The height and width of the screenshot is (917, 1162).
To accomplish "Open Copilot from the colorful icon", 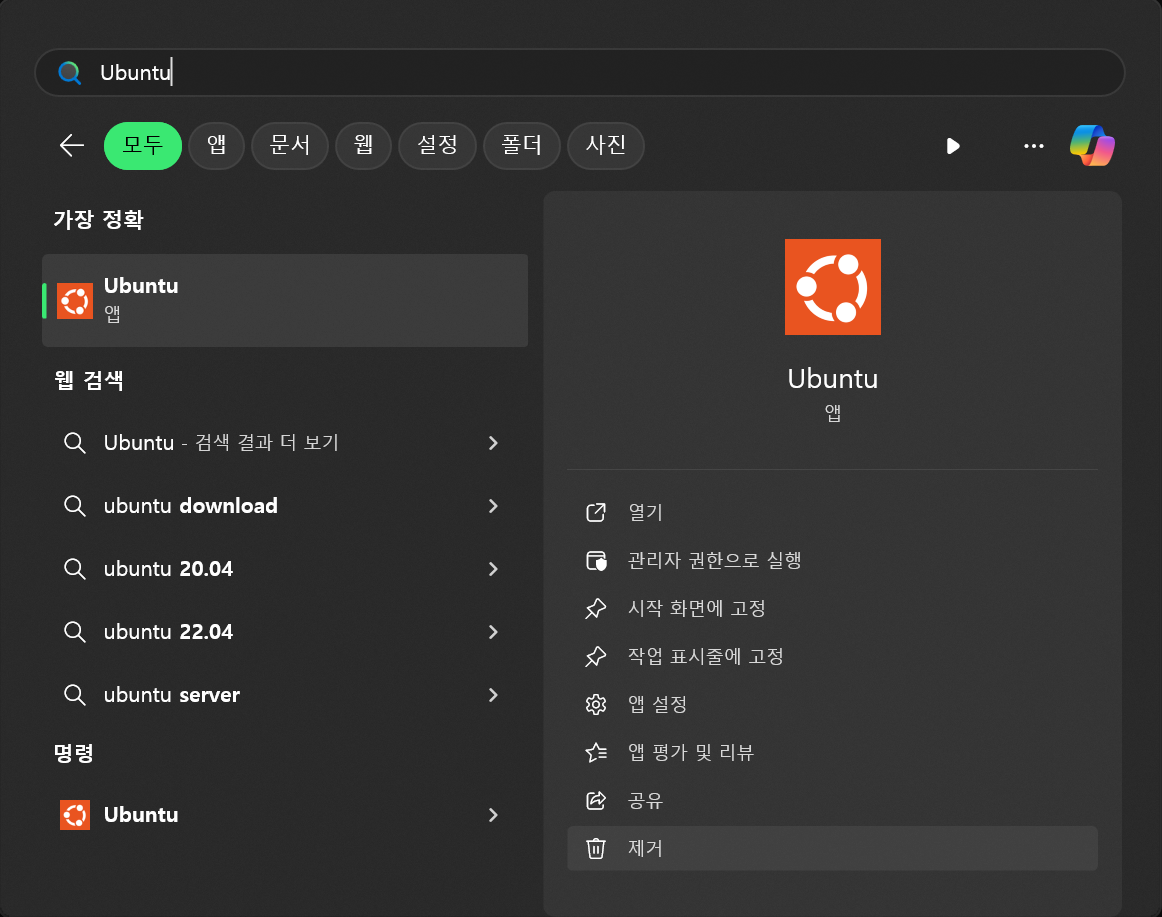I will (1092, 145).
